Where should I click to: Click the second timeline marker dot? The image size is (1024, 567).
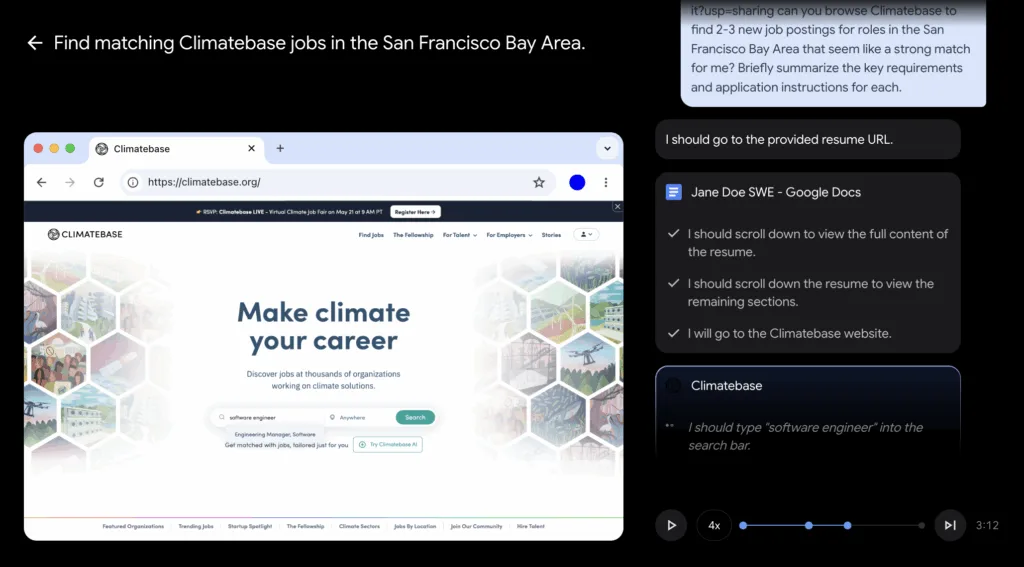(x=808, y=525)
